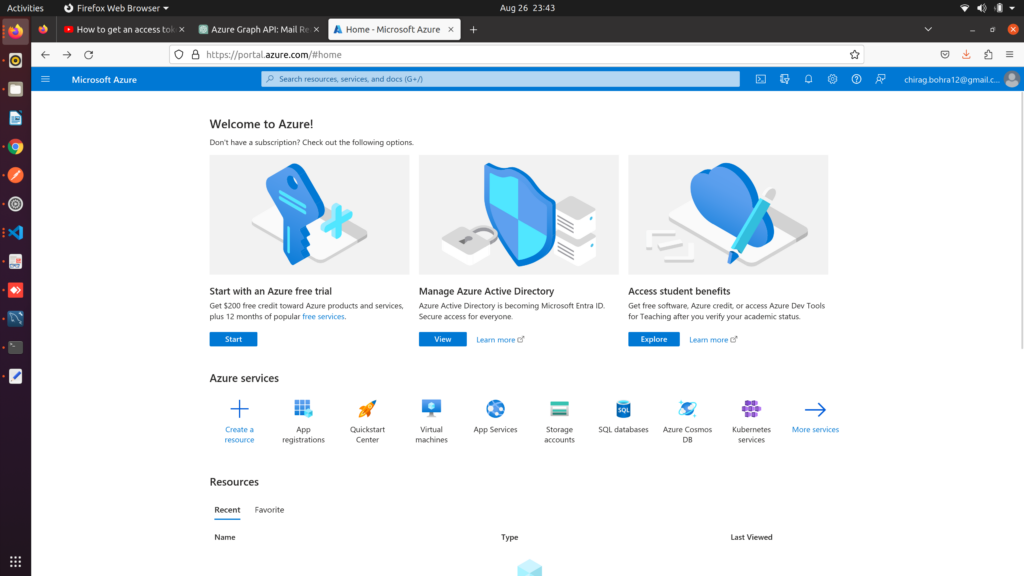
Task: Open Cloud Shell from the top bar
Action: click(761, 79)
